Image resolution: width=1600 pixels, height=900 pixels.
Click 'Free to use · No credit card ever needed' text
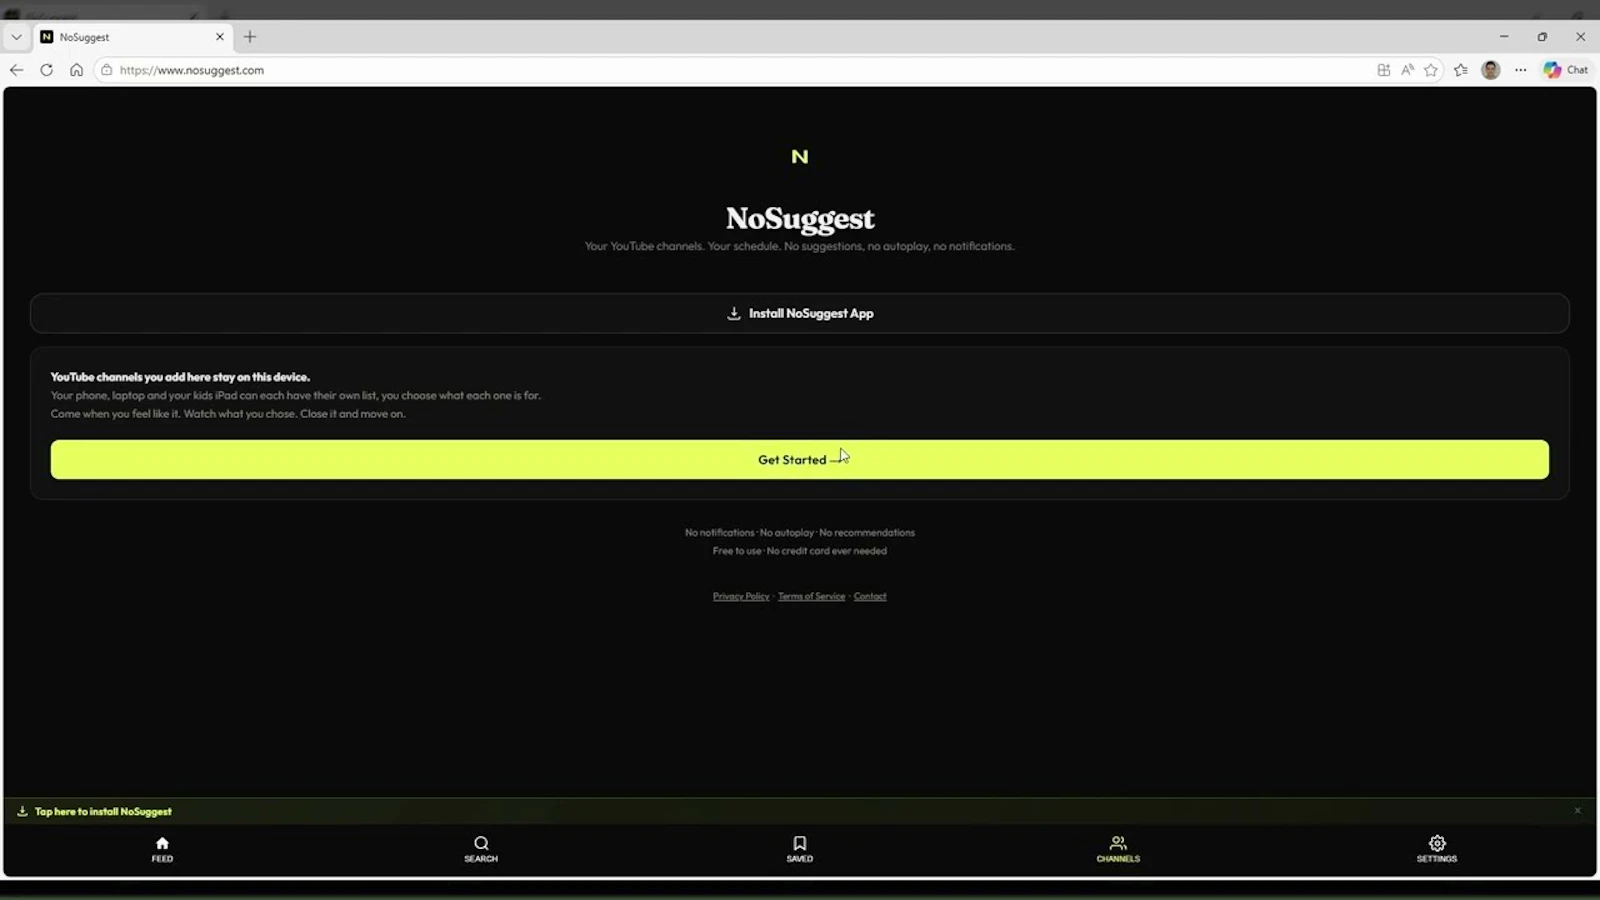click(799, 550)
